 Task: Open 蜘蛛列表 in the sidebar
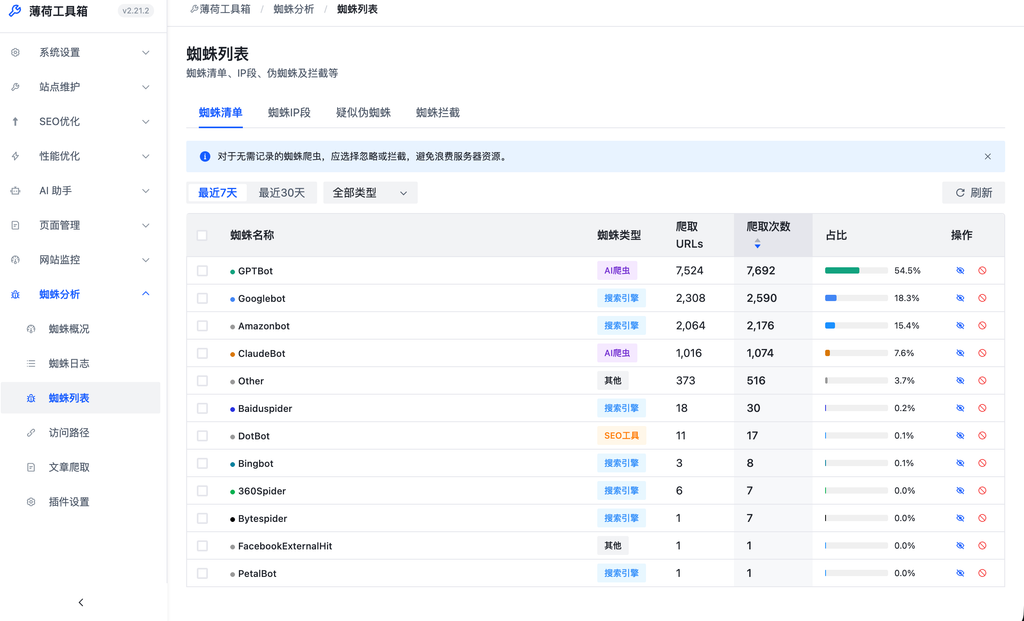pyautogui.click(x=80, y=398)
